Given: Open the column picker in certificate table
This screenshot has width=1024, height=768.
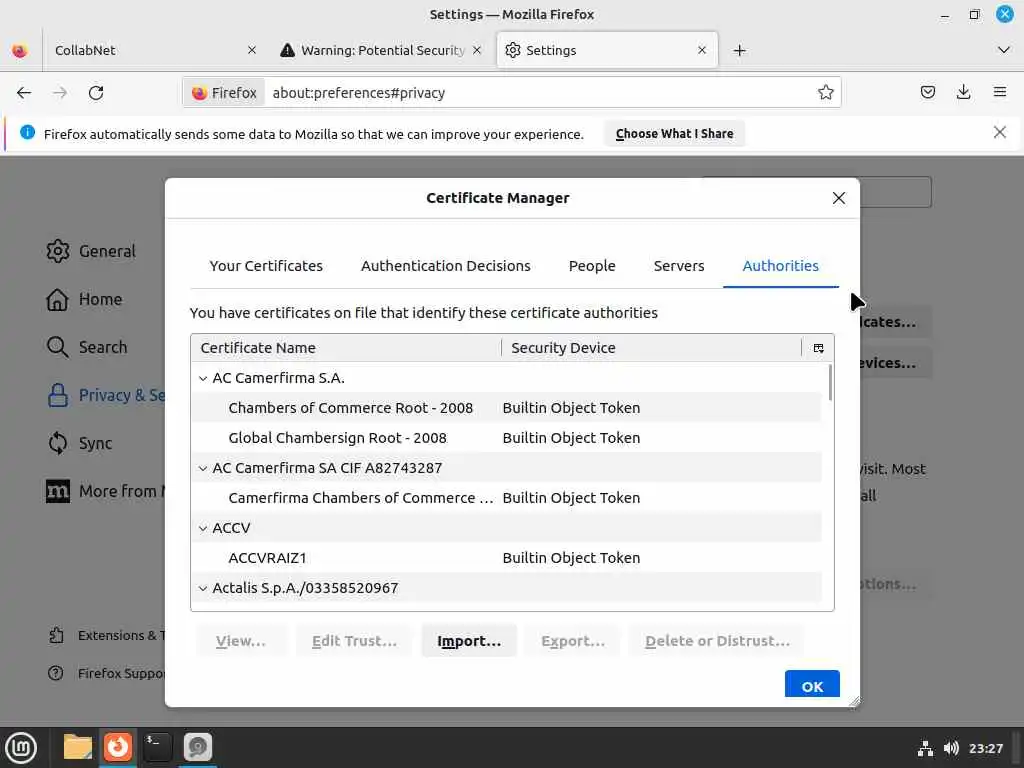Looking at the screenshot, I should [818, 348].
